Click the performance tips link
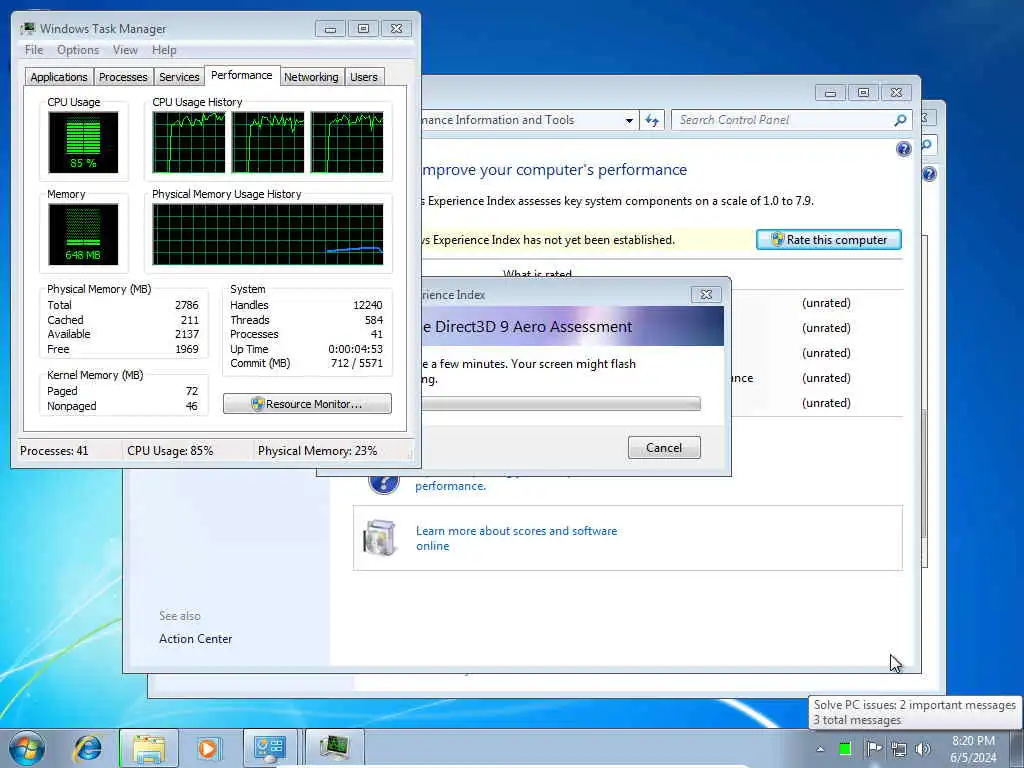Viewport: 1024px width, 768px height. pyautogui.click(x=451, y=486)
